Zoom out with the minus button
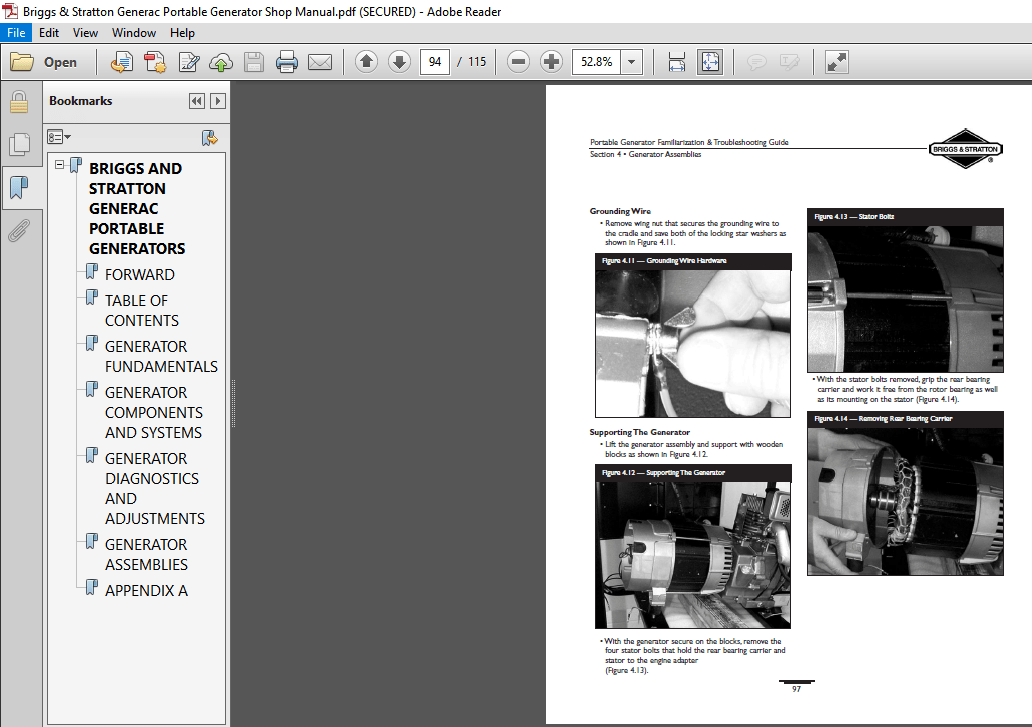The height and width of the screenshot is (727, 1032). [x=519, y=62]
